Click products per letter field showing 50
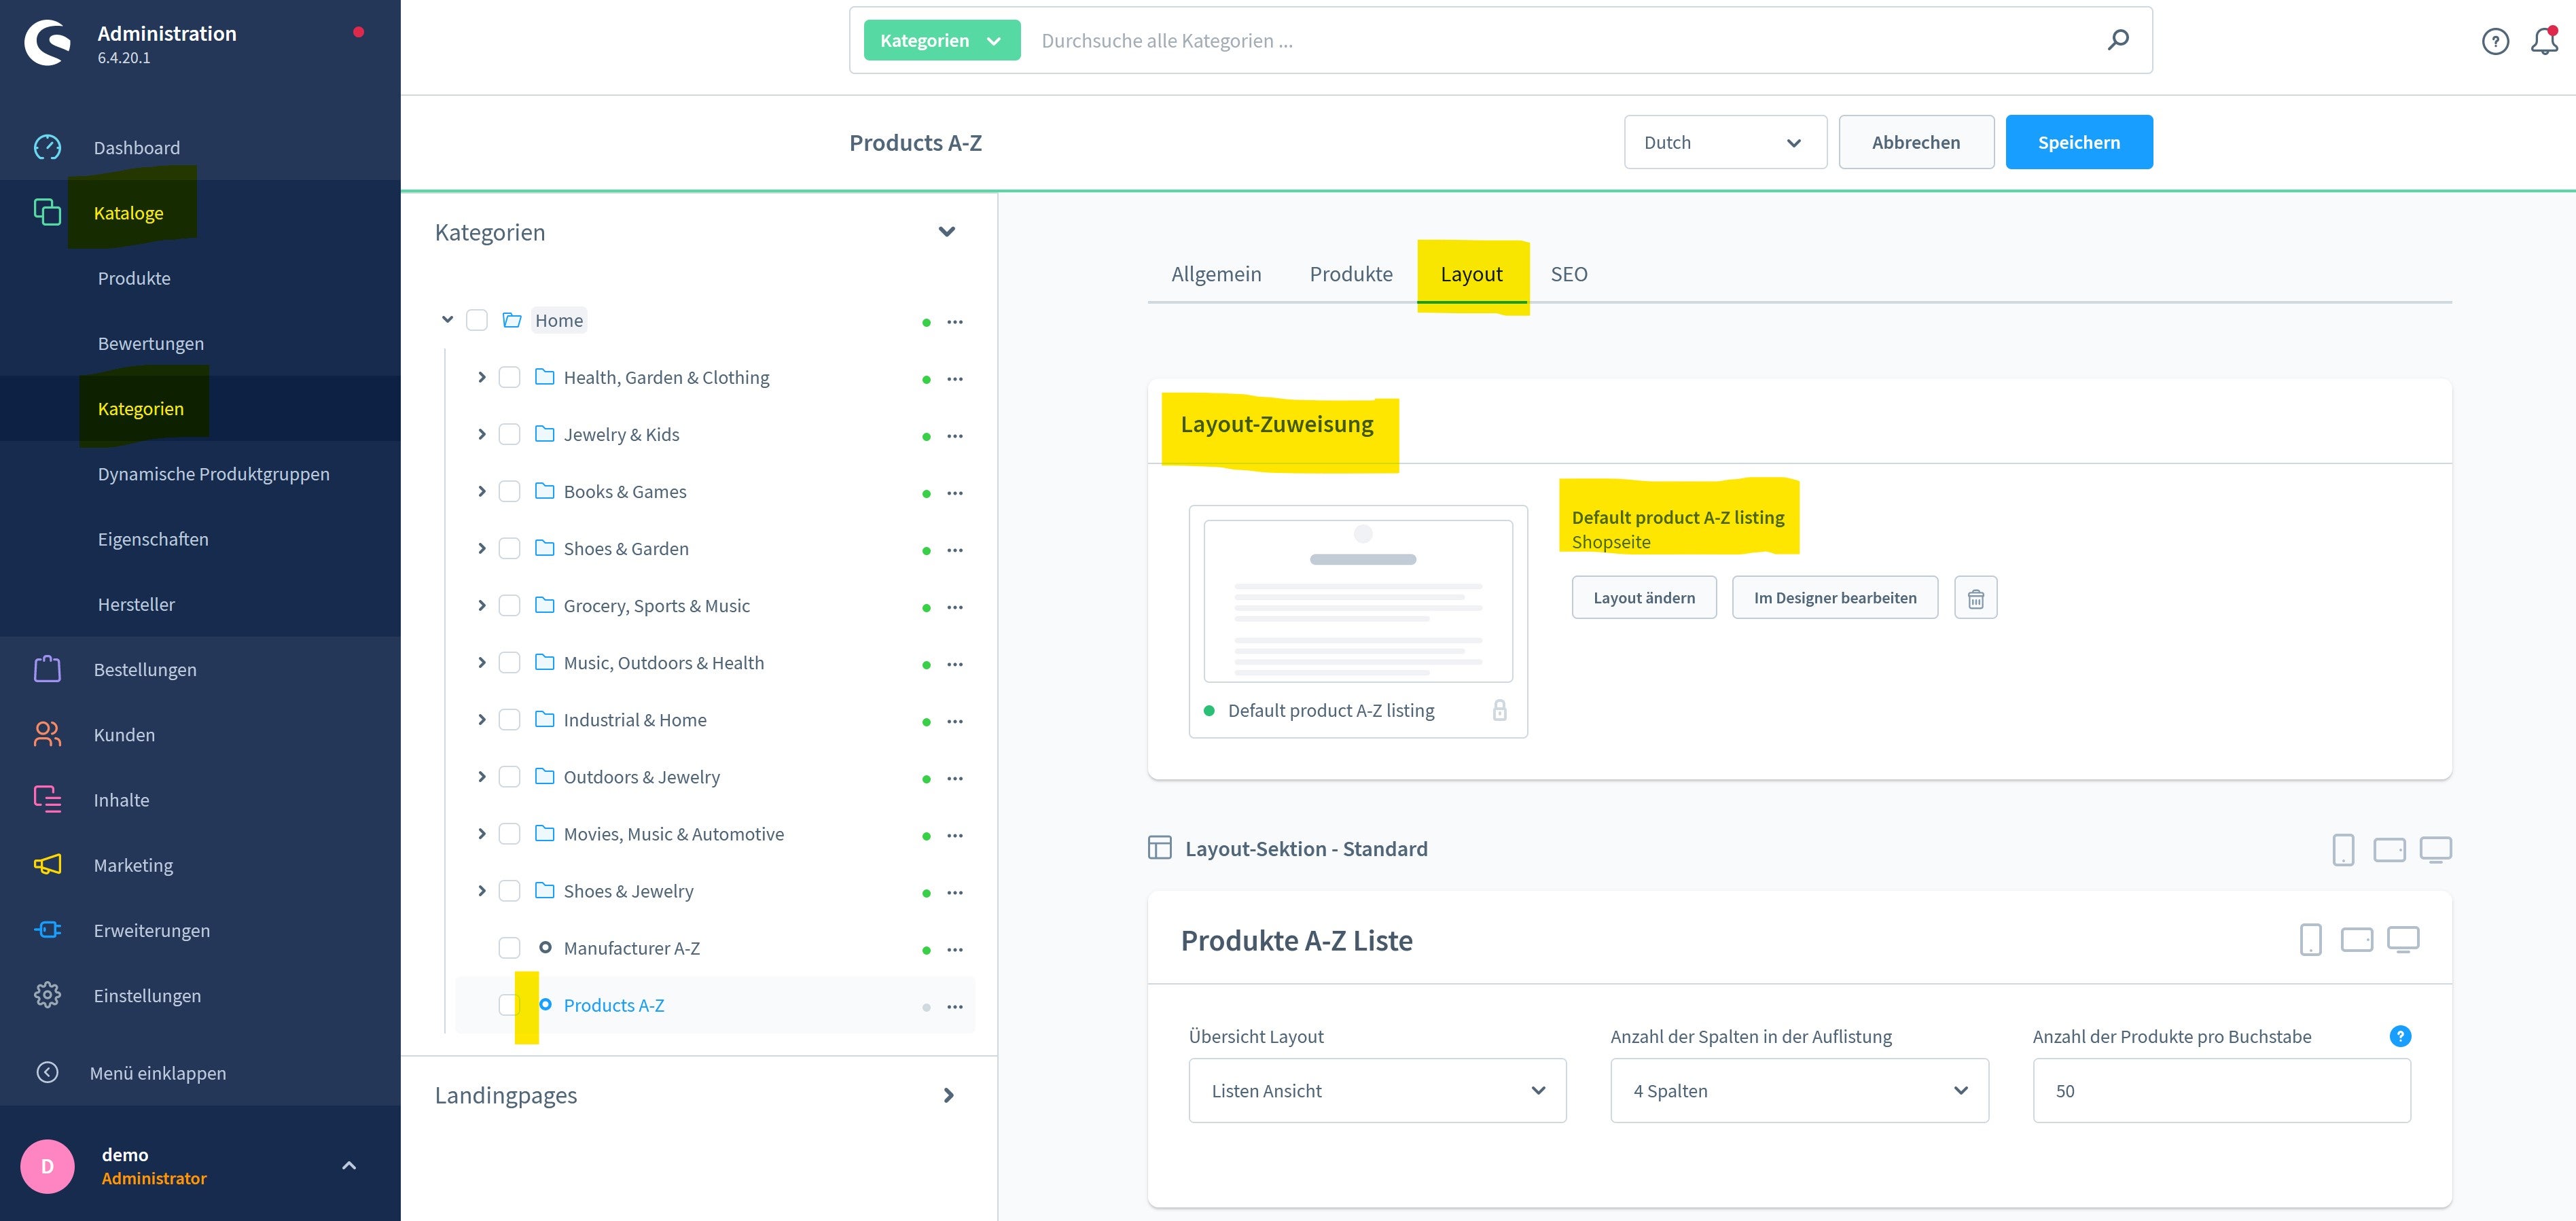This screenshot has height=1221, width=2576. pos(2221,1090)
